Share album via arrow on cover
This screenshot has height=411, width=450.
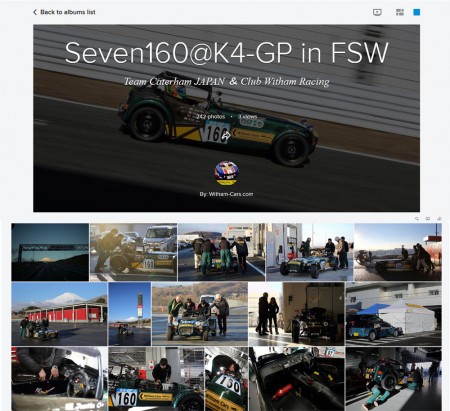(226, 135)
